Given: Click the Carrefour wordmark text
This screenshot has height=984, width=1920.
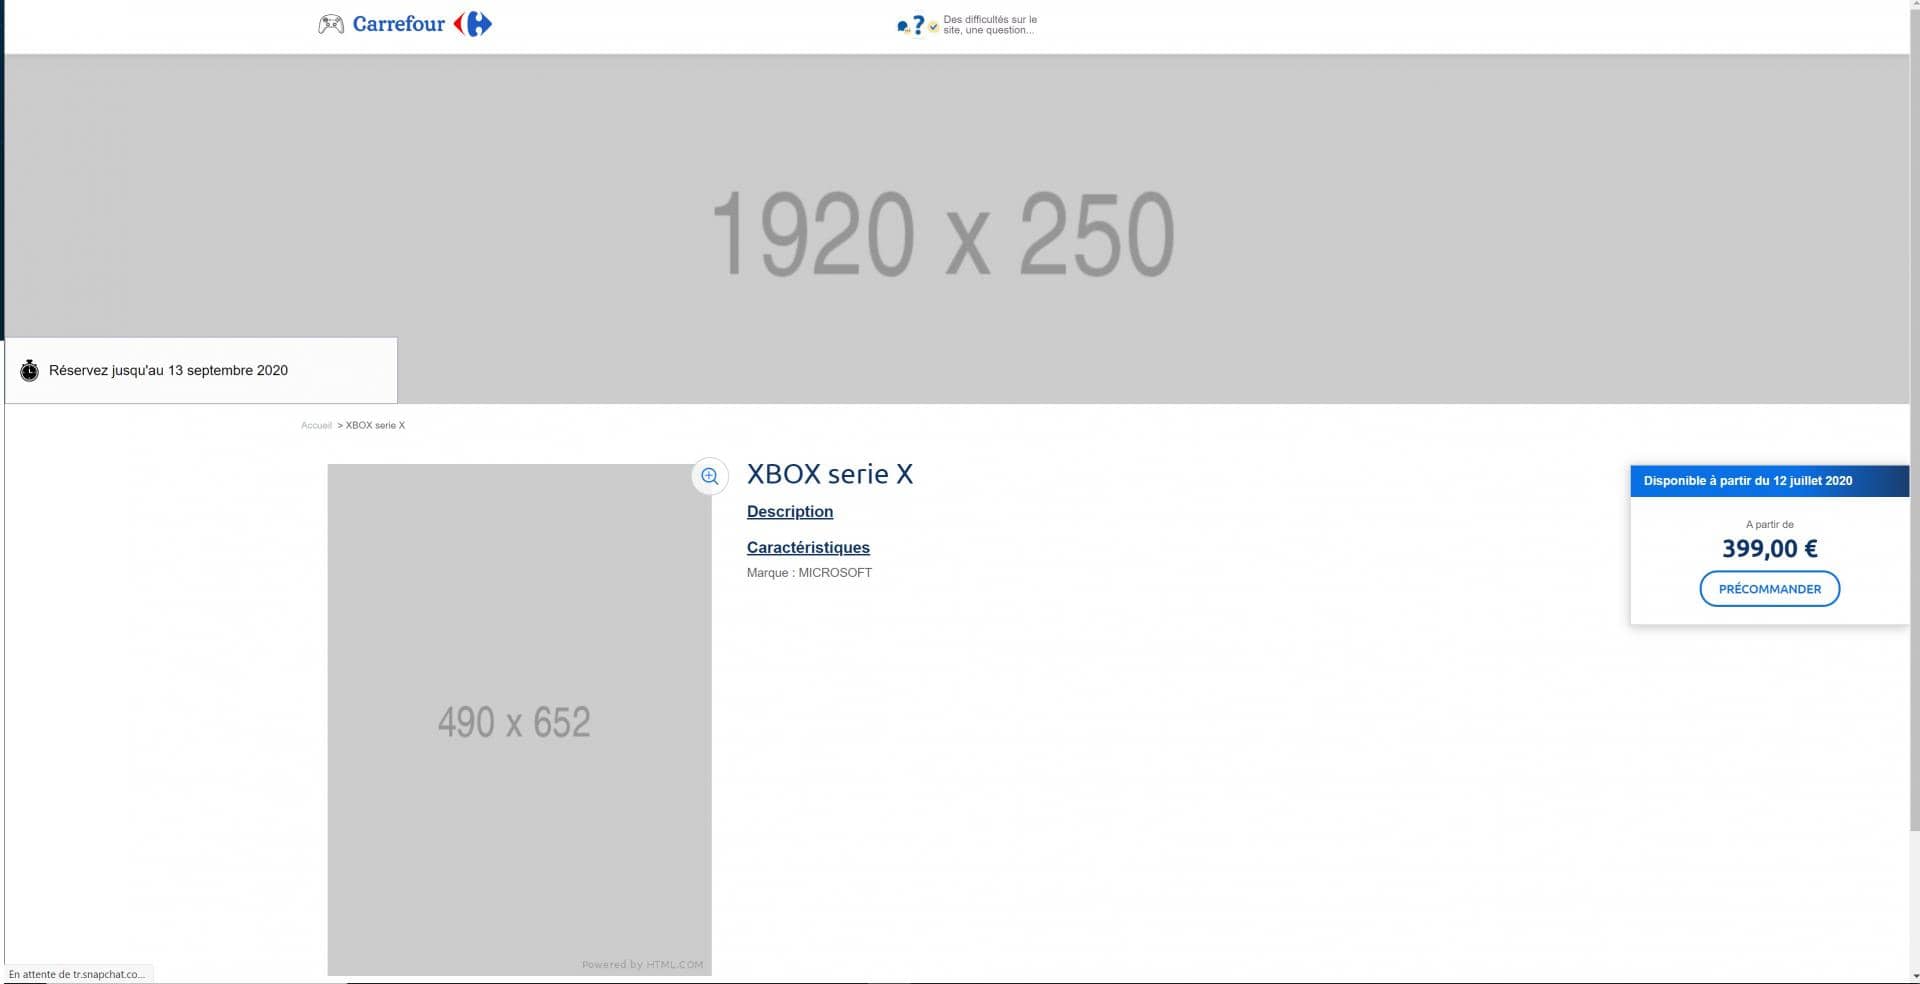Looking at the screenshot, I should (398, 24).
